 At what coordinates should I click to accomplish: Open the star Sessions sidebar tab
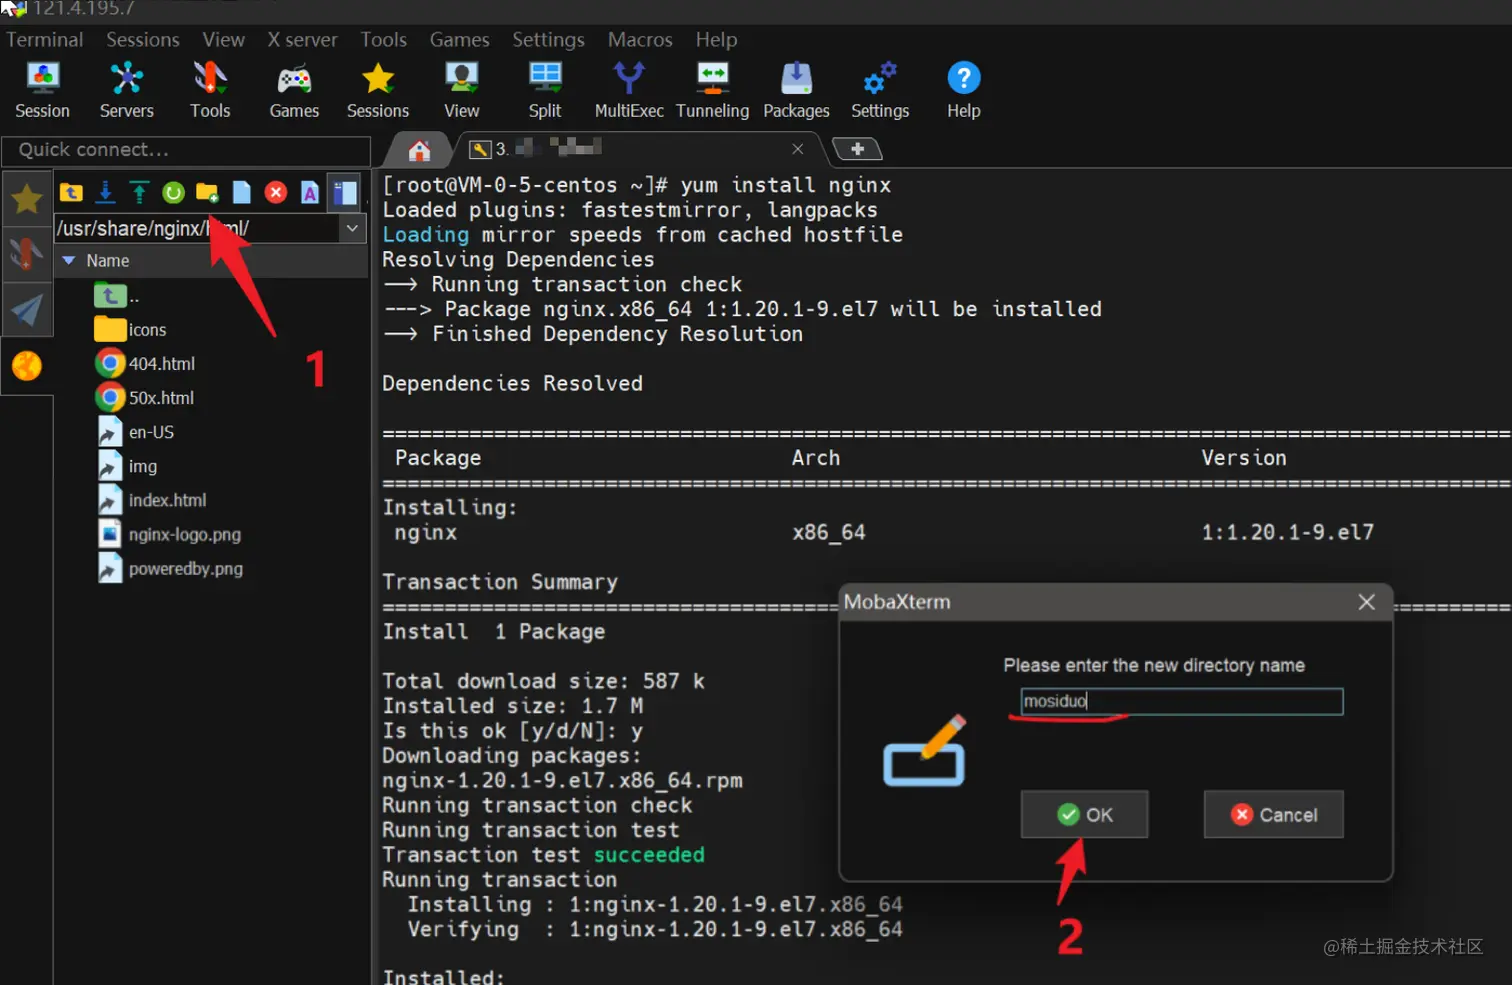click(26, 199)
